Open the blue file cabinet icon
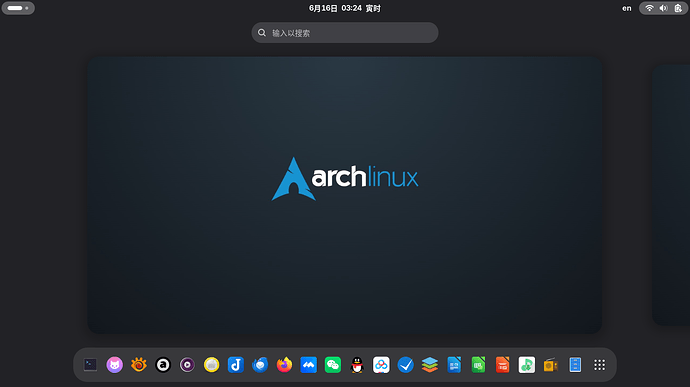Screen dimensions: 690x387 [x=575, y=365]
